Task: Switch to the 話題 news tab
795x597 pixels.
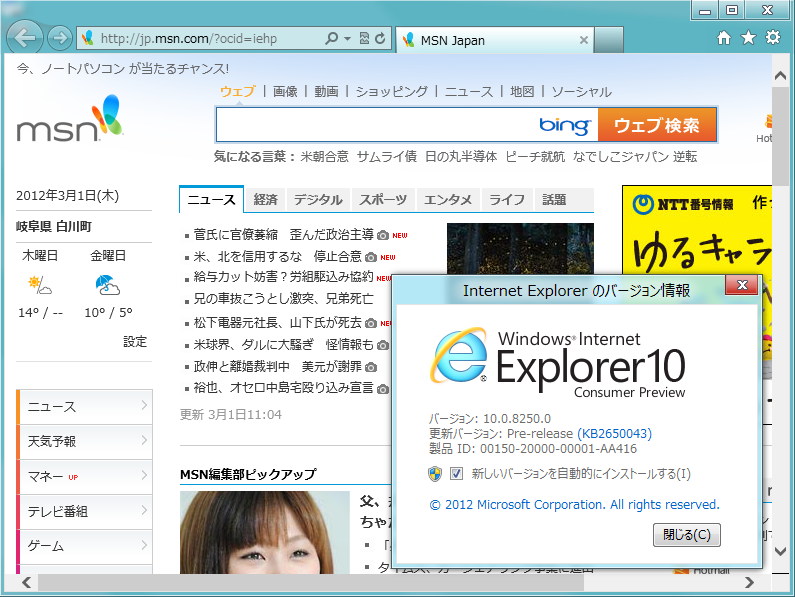Action: click(x=554, y=199)
